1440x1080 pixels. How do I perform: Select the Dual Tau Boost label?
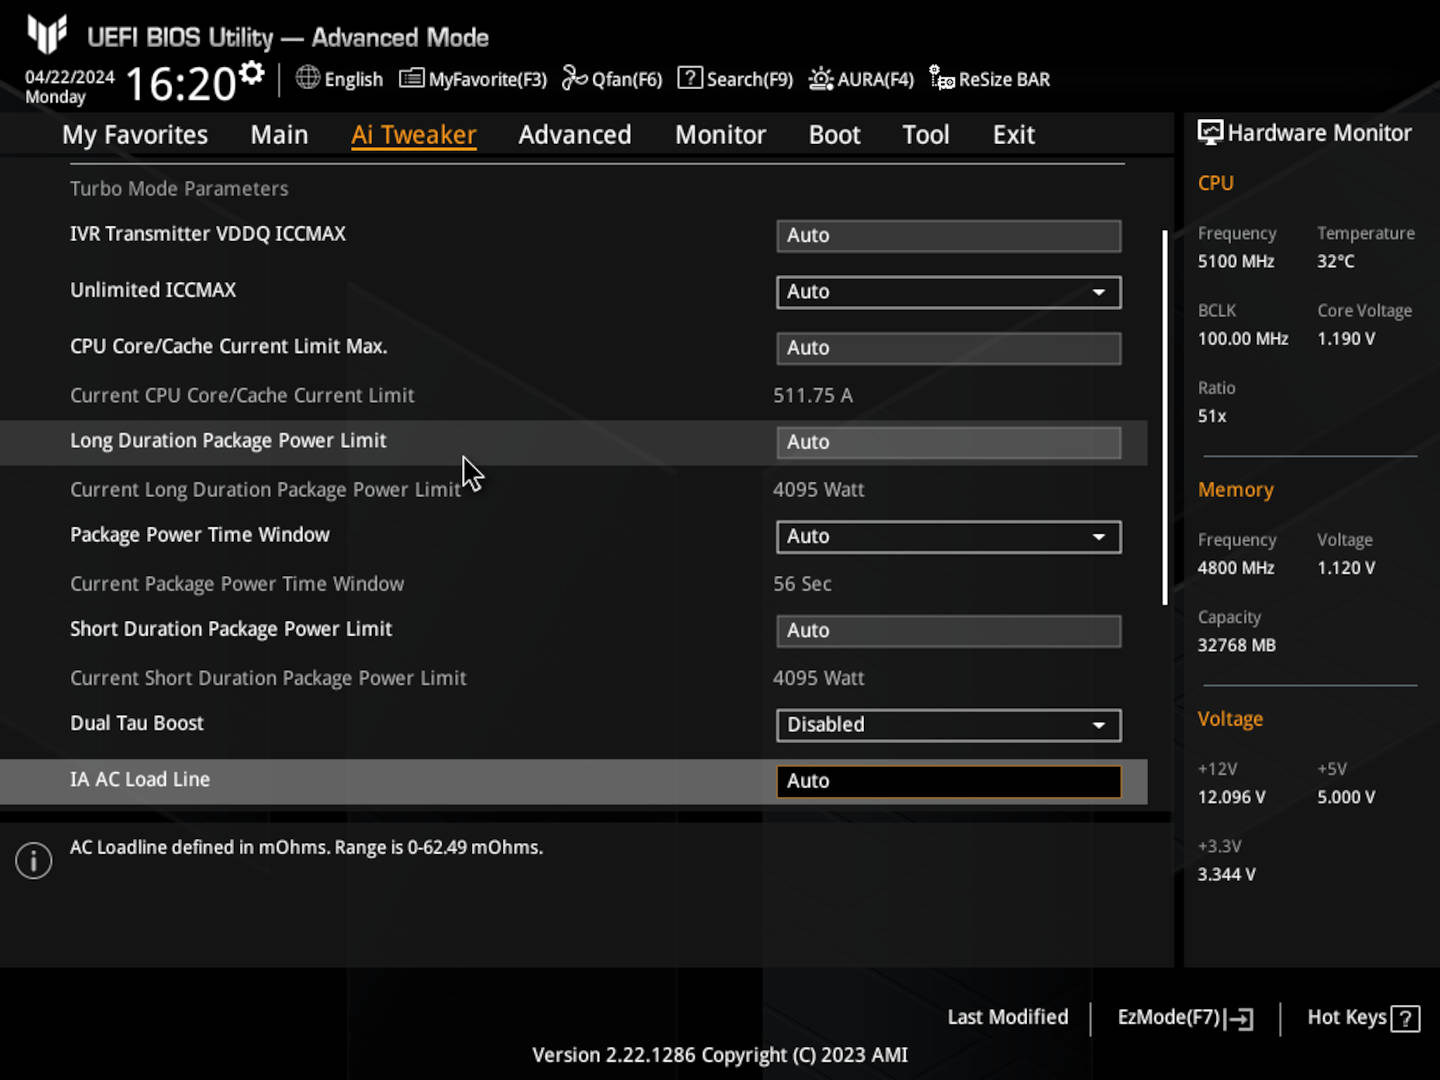137,723
